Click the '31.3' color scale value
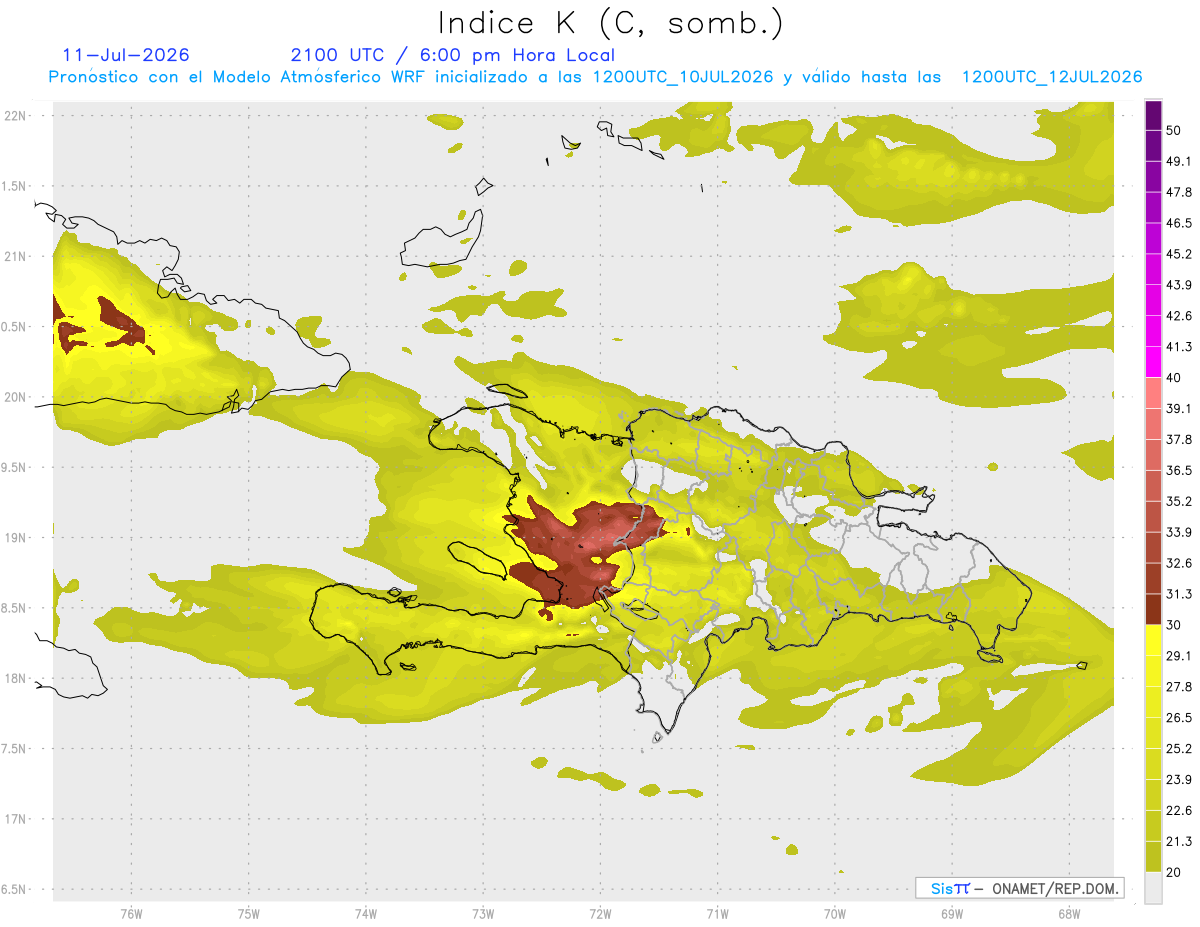The height and width of the screenshot is (927, 1200). pos(1179,594)
